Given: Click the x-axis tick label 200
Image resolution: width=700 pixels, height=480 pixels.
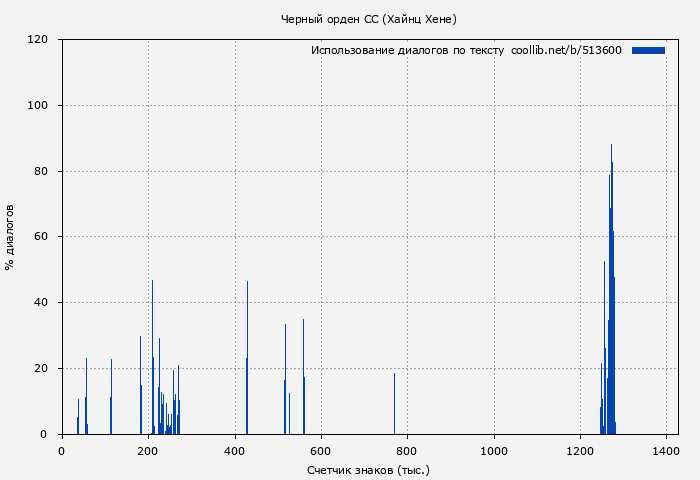Looking at the screenshot, I should coord(148,452).
